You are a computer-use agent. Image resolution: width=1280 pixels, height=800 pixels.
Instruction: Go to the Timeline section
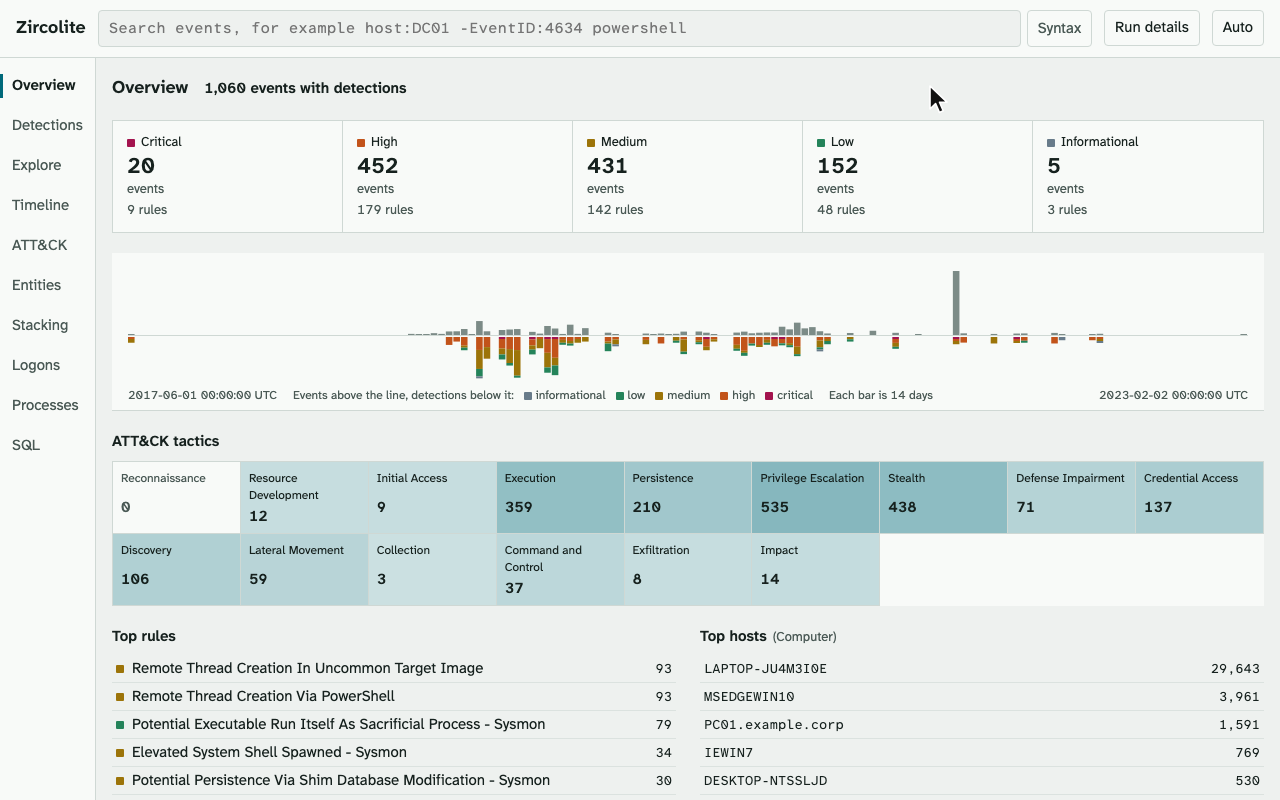point(47,205)
